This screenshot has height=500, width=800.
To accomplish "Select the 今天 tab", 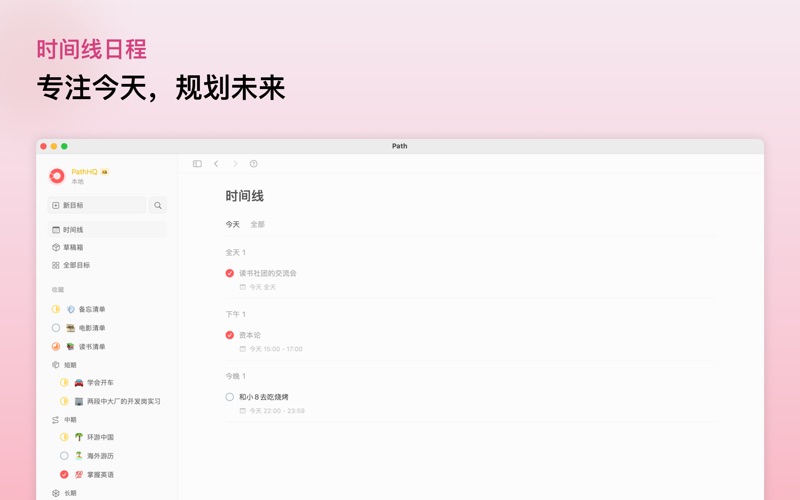I will point(233,225).
